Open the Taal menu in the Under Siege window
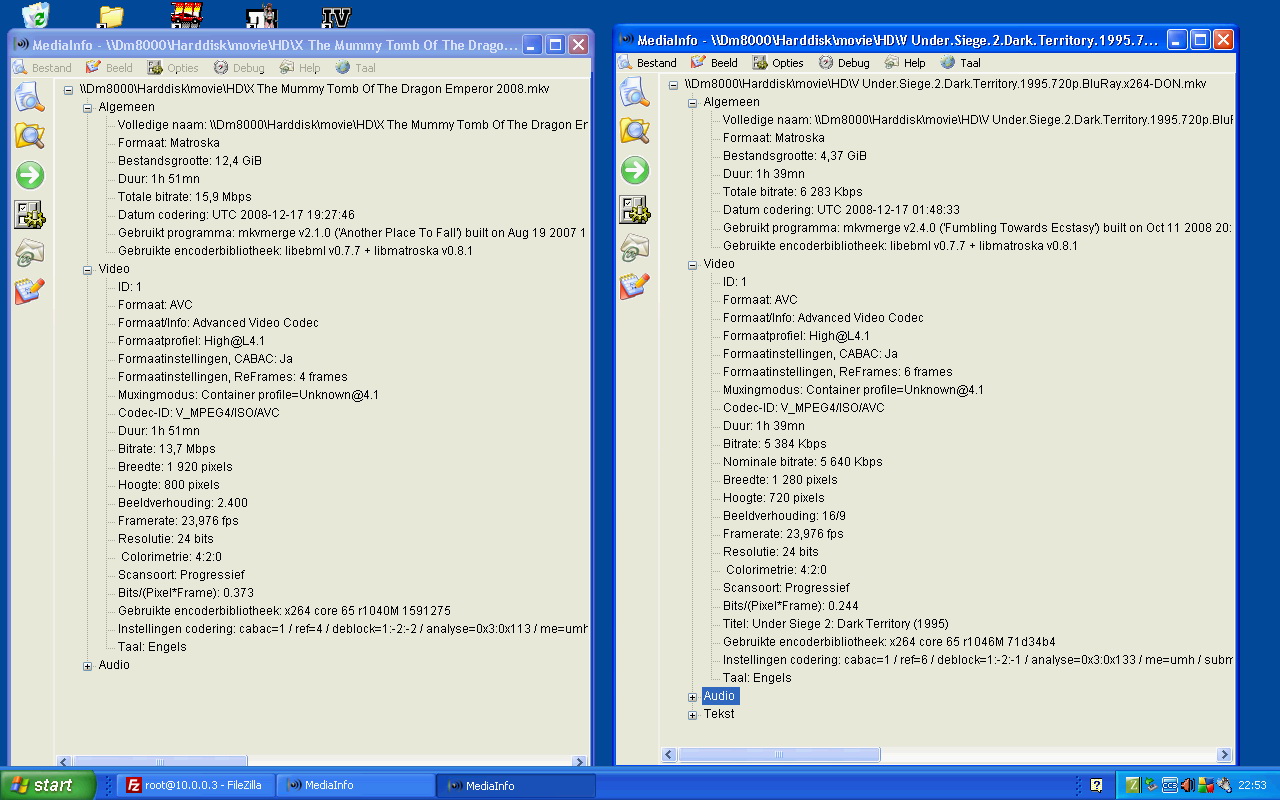 pyautogui.click(x=960, y=63)
